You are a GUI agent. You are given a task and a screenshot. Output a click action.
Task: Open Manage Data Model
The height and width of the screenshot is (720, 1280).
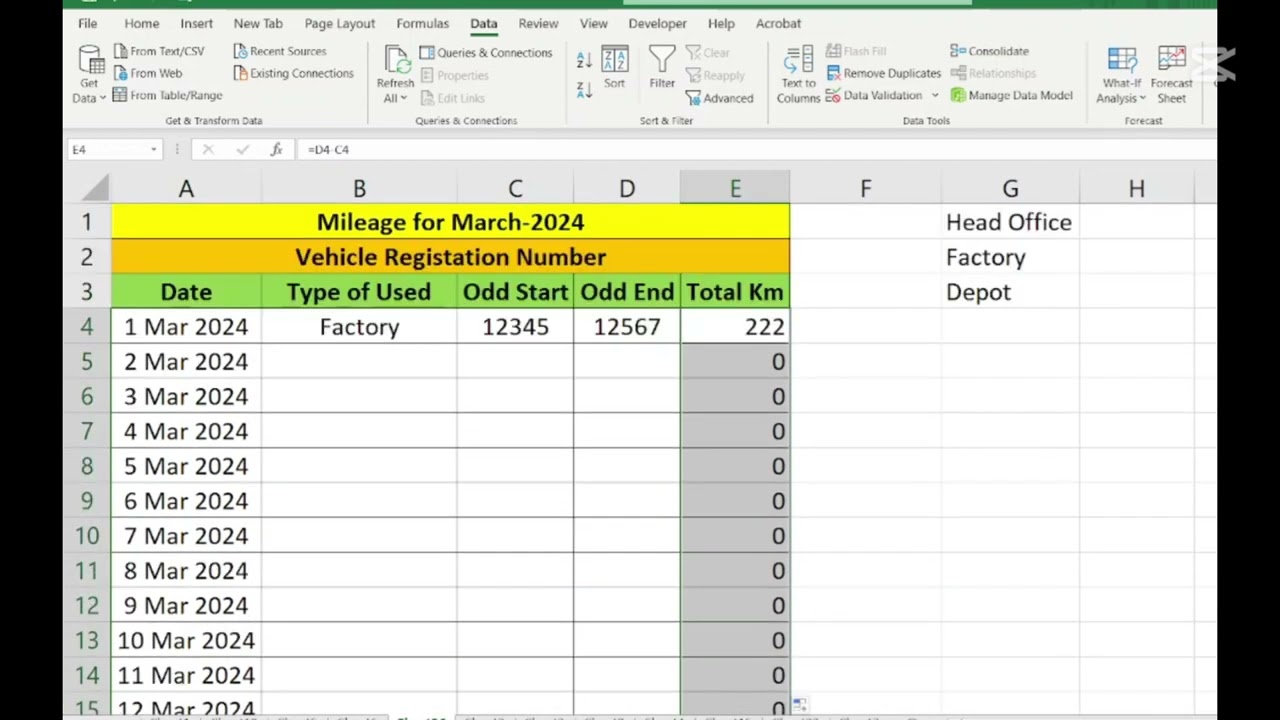(x=1011, y=95)
